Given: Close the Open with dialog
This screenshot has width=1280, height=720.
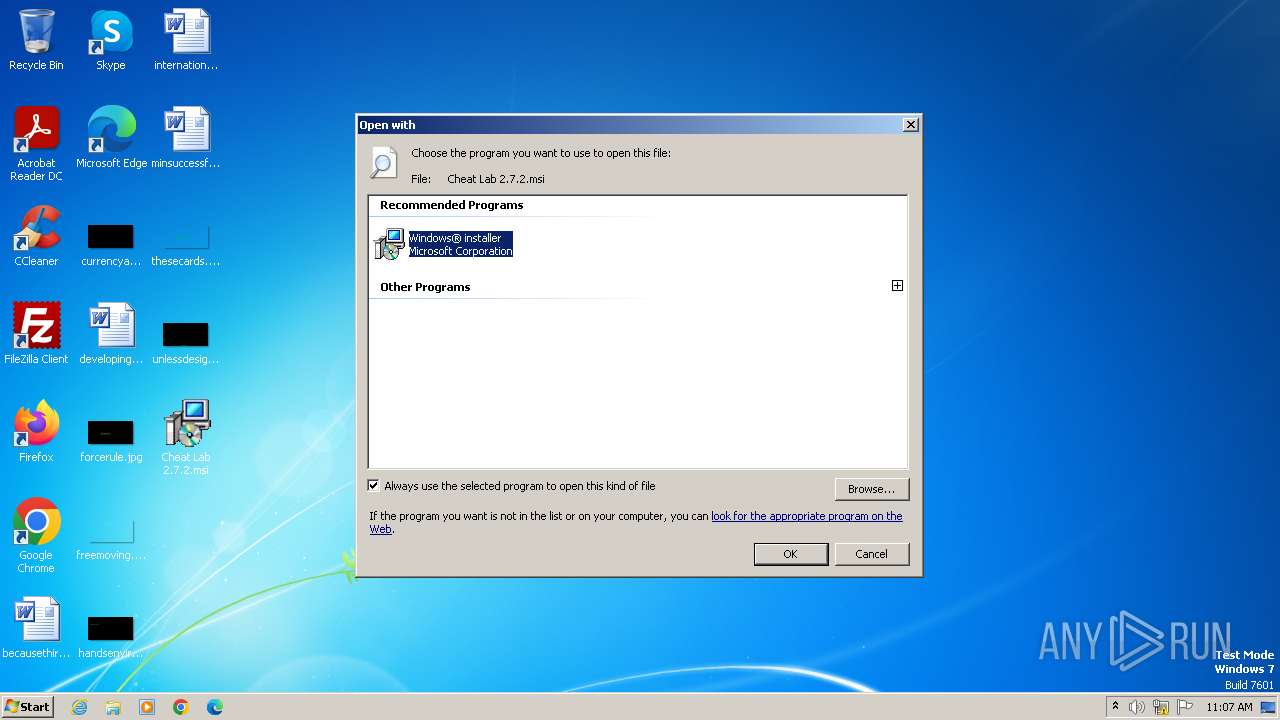Looking at the screenshot, I should point(910,125).
